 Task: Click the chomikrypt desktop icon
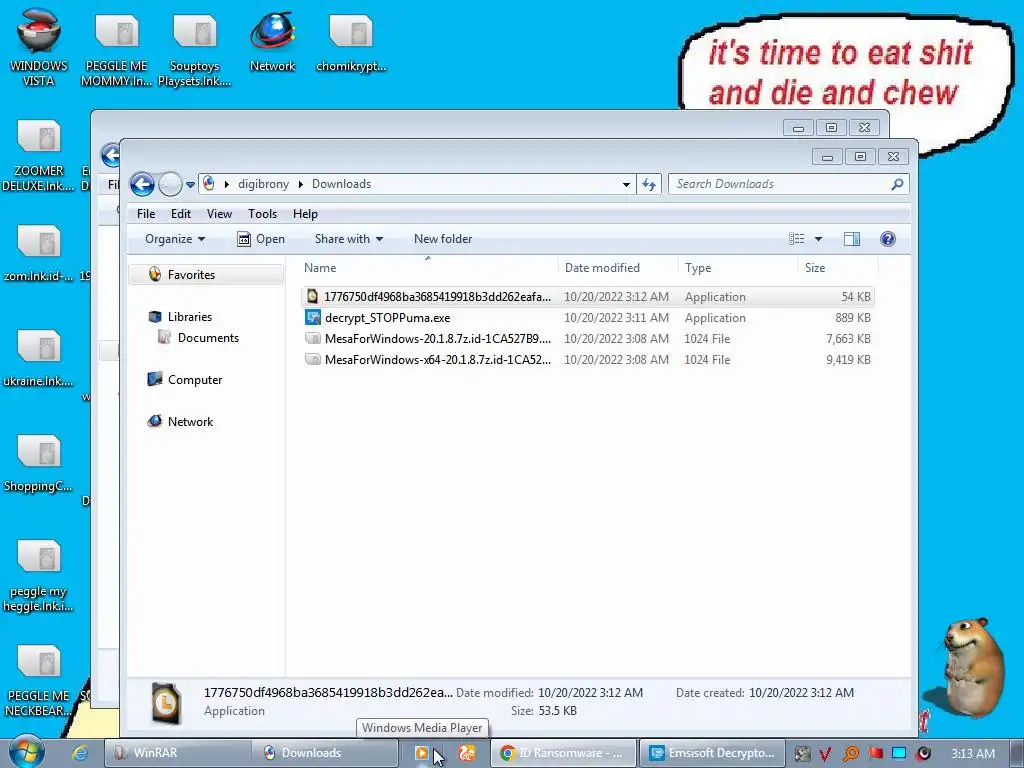pos(351,42)
